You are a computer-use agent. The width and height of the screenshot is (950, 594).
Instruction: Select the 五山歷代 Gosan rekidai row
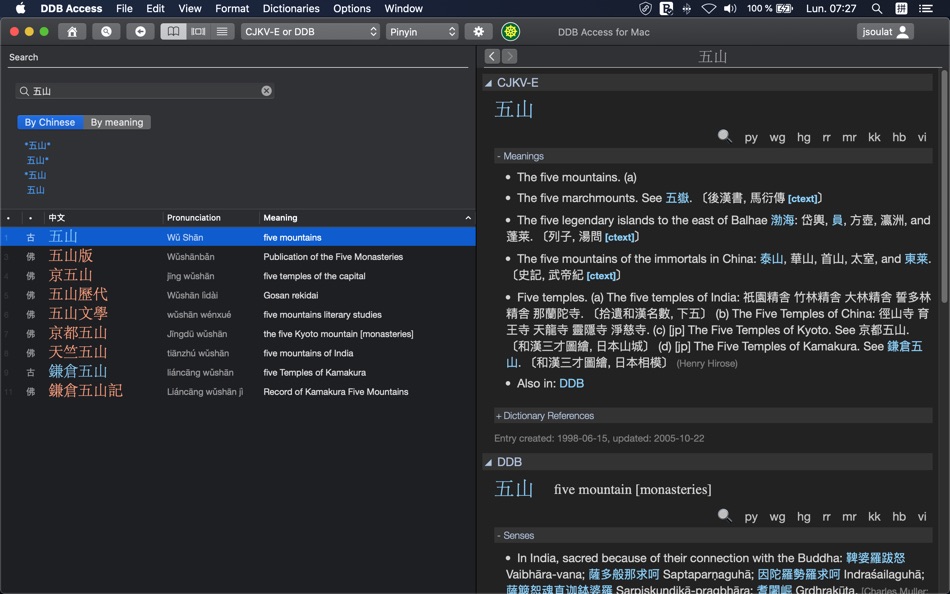coord(238,295)
